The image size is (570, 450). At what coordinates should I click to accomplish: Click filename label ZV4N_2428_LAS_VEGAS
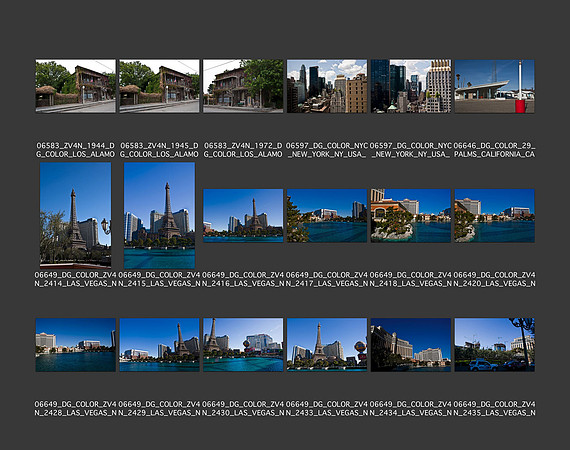pyautogui.click(x=76, y=409)
